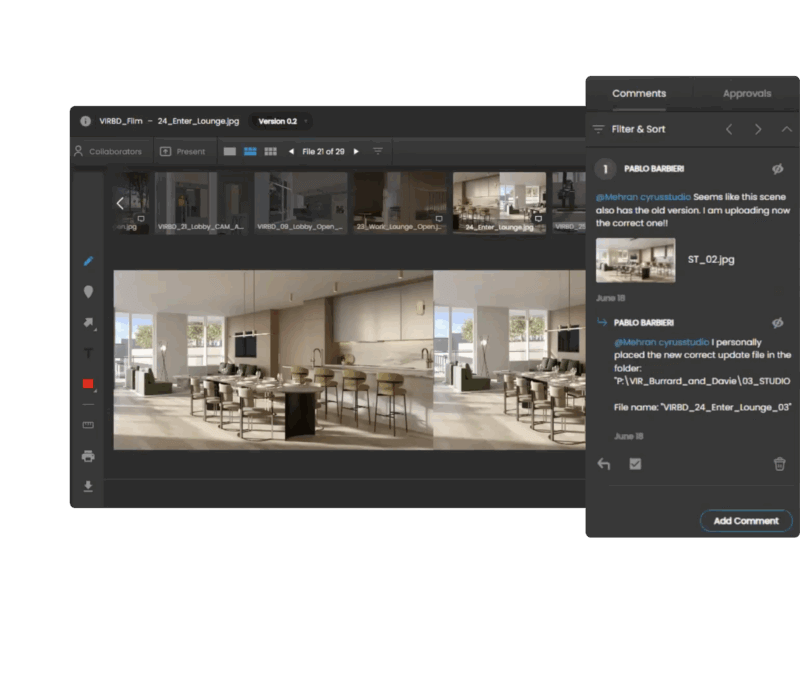Screen dimensions: 800x674
Task: Activate the text annotation tool
Action: point(88,353)
